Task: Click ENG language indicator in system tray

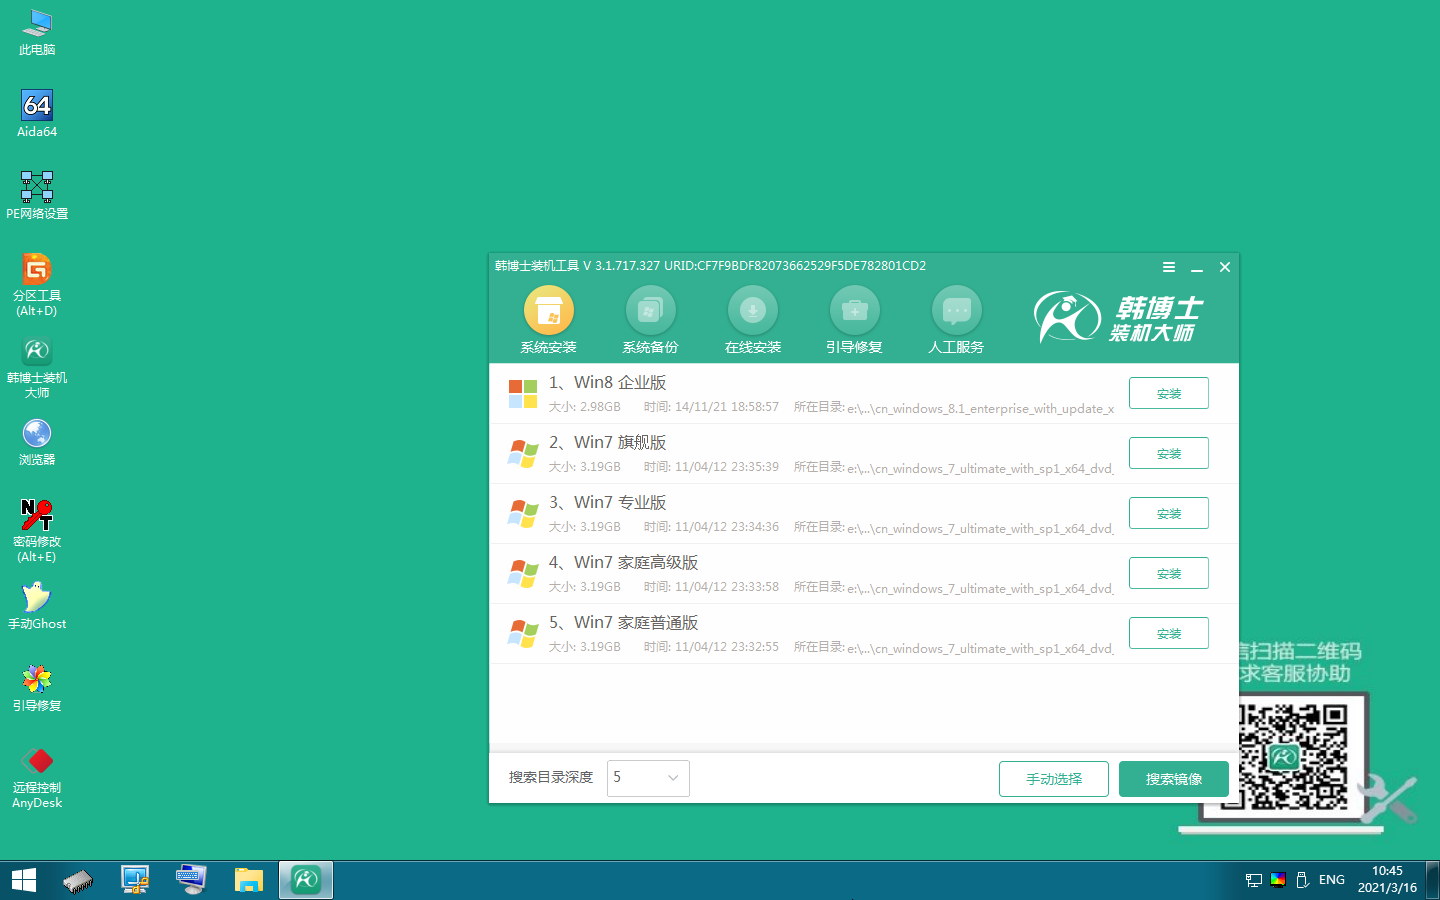Action: point(1331,880)
